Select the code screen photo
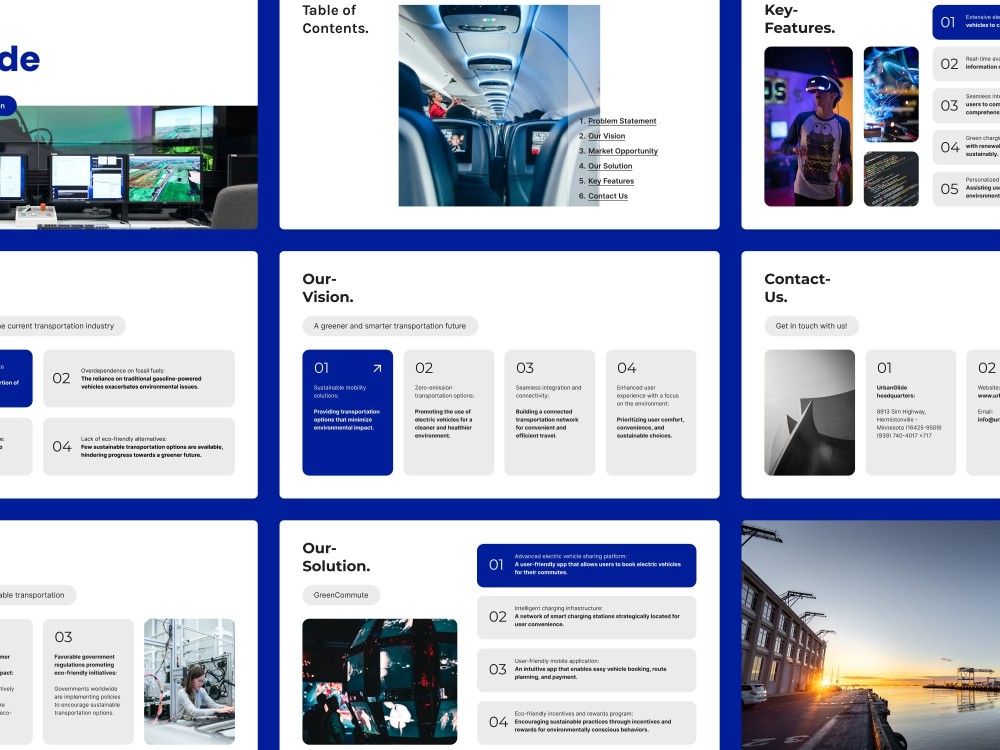The height and width of the screenshot is (750, 1000). [891, 179]
